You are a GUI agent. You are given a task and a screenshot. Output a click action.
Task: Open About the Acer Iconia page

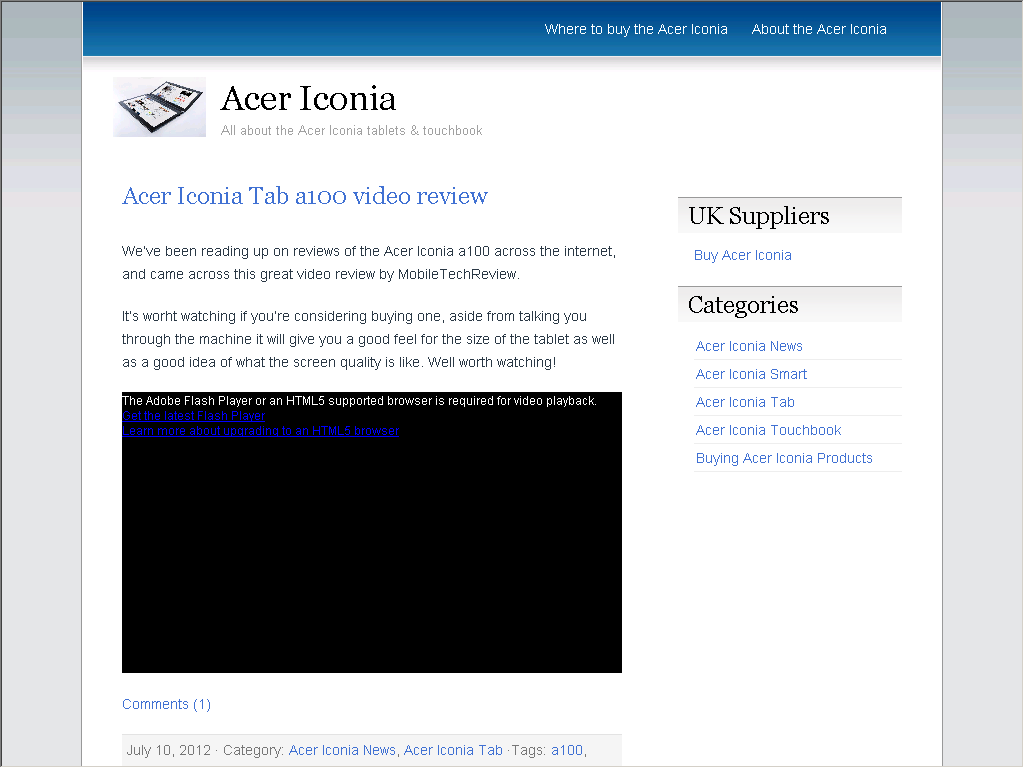click(819, 29)
